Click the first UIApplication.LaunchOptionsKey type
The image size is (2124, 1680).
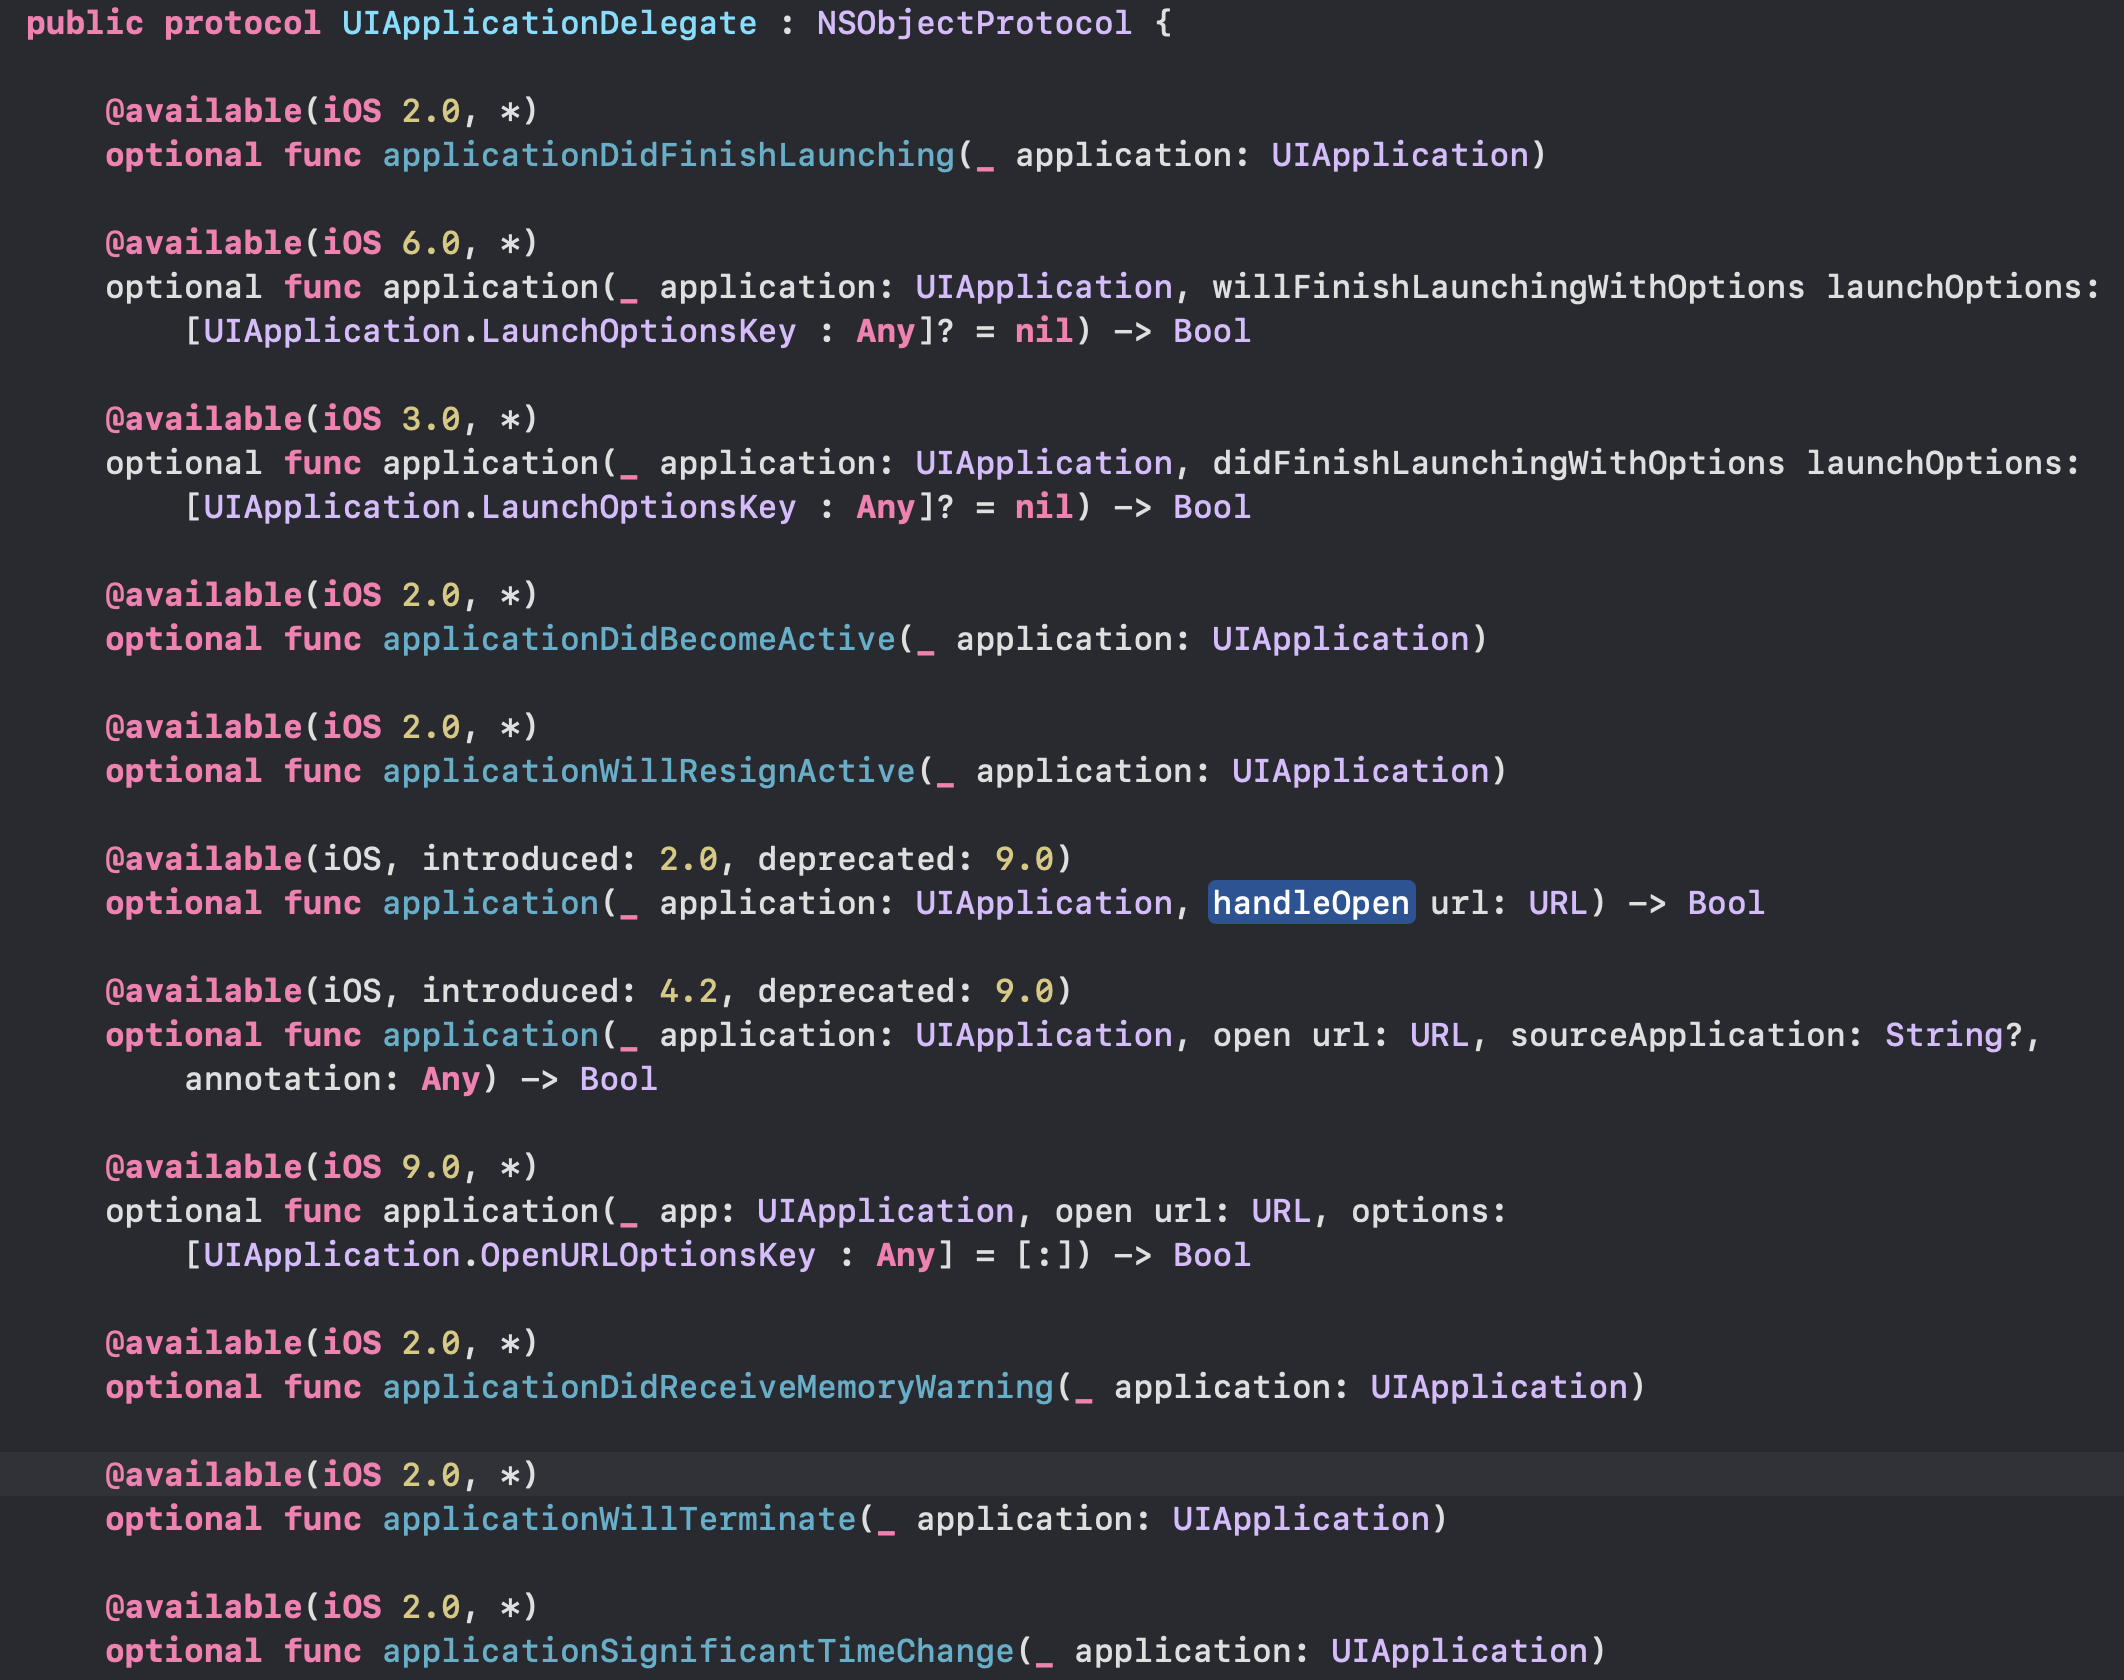(500, 331)
